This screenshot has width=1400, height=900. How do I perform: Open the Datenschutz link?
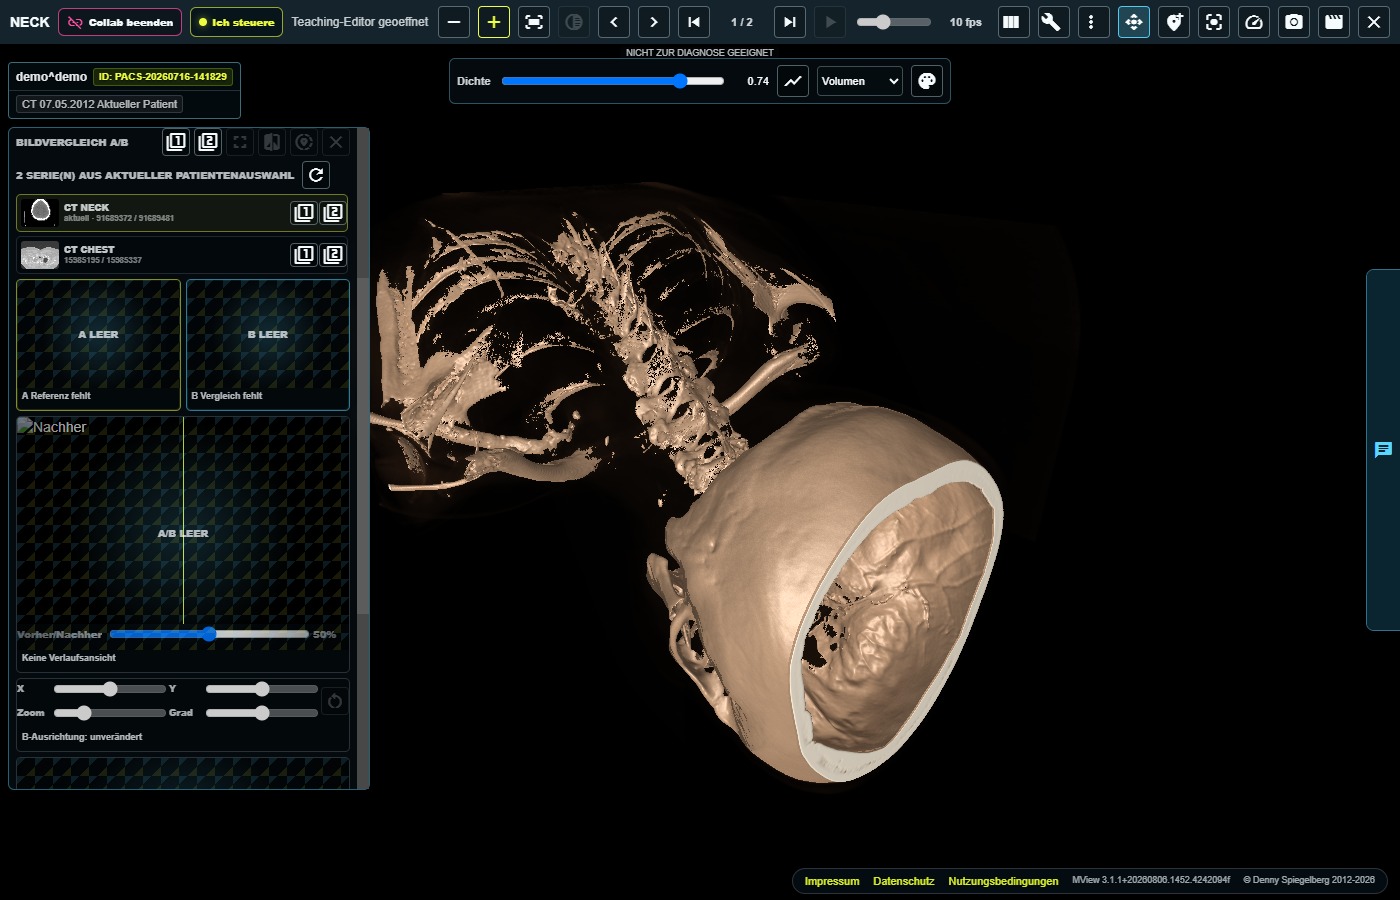(904, 881)
